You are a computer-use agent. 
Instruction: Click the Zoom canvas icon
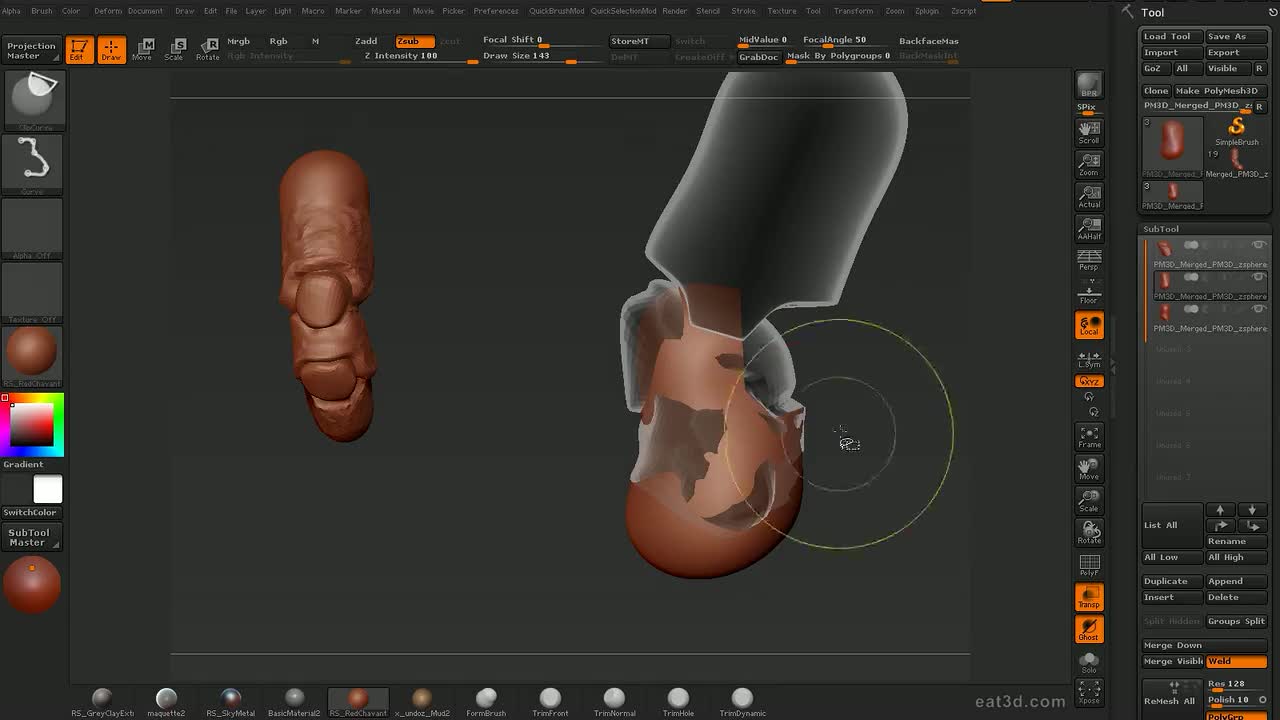tap(1089, 163)
